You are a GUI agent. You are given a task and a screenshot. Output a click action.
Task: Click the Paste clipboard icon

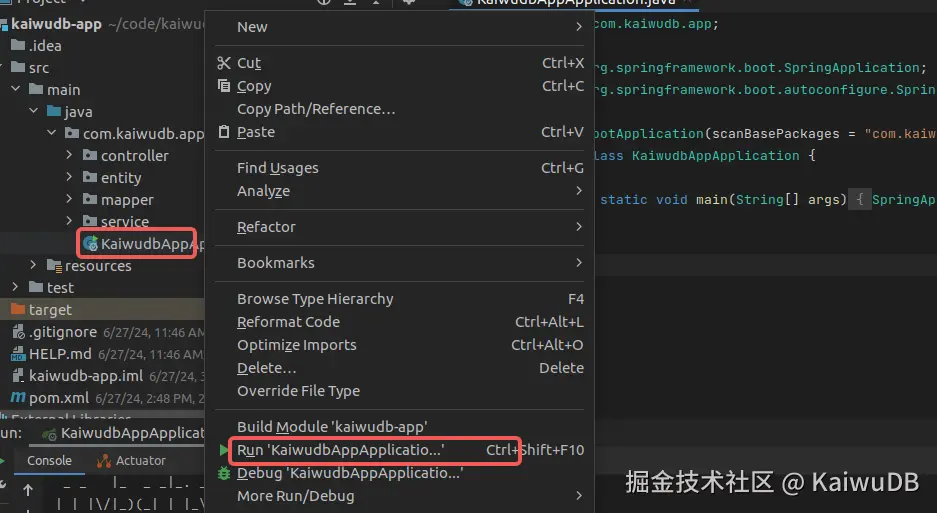(223, 132)
